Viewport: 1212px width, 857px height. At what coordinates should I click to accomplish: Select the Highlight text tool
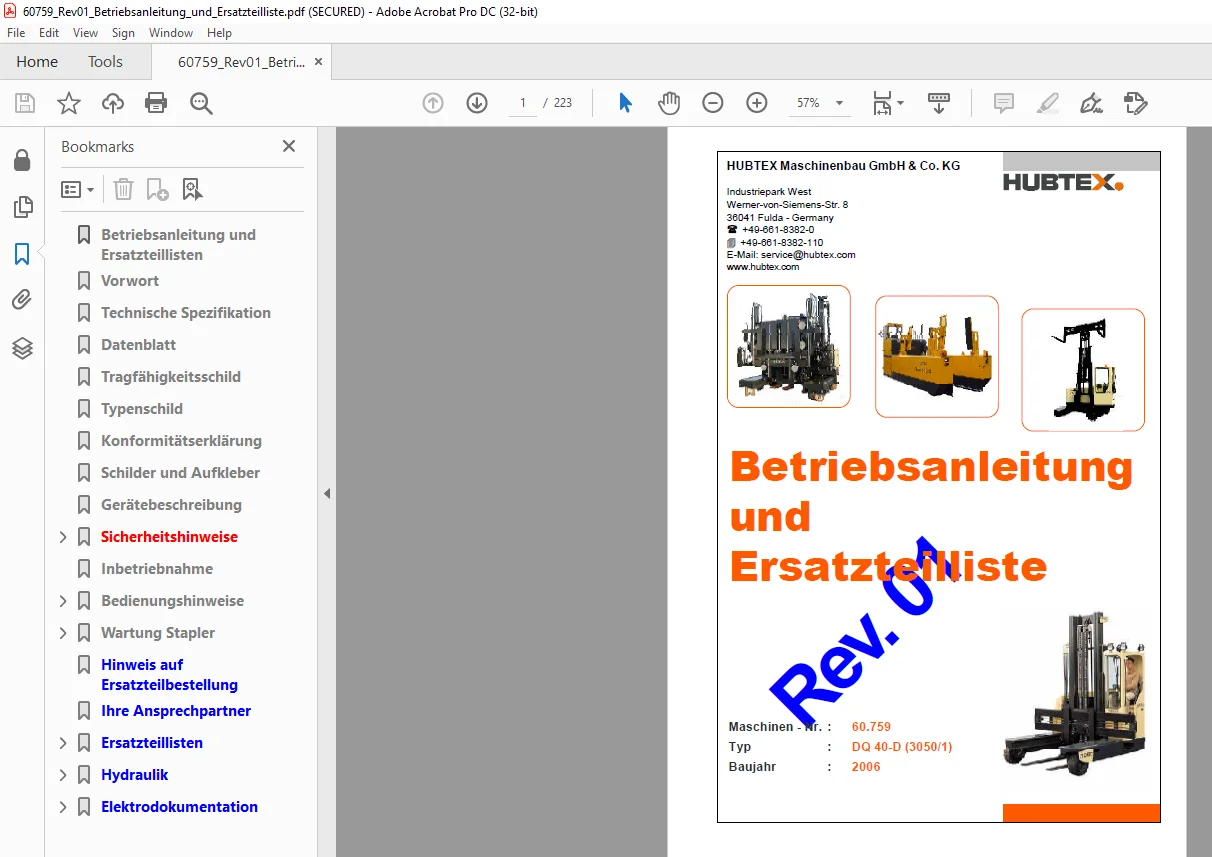point(1047,103)
